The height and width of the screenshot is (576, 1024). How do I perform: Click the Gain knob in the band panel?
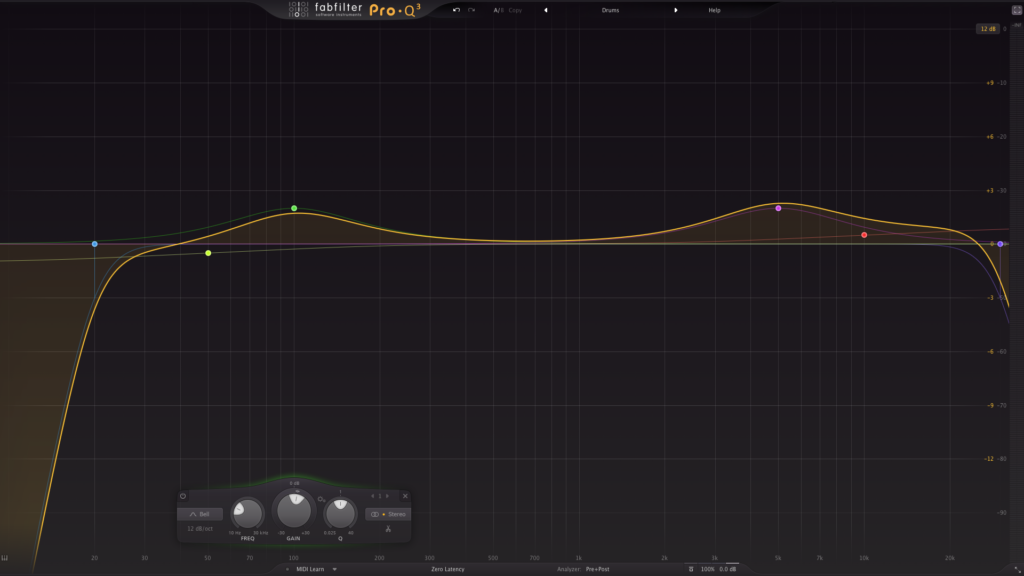(294, 513)
